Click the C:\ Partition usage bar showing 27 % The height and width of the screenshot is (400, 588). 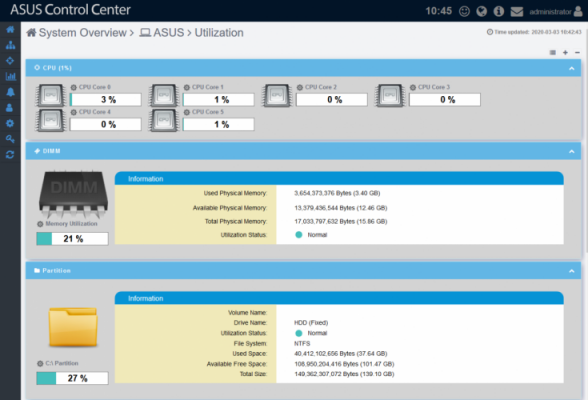72,378
